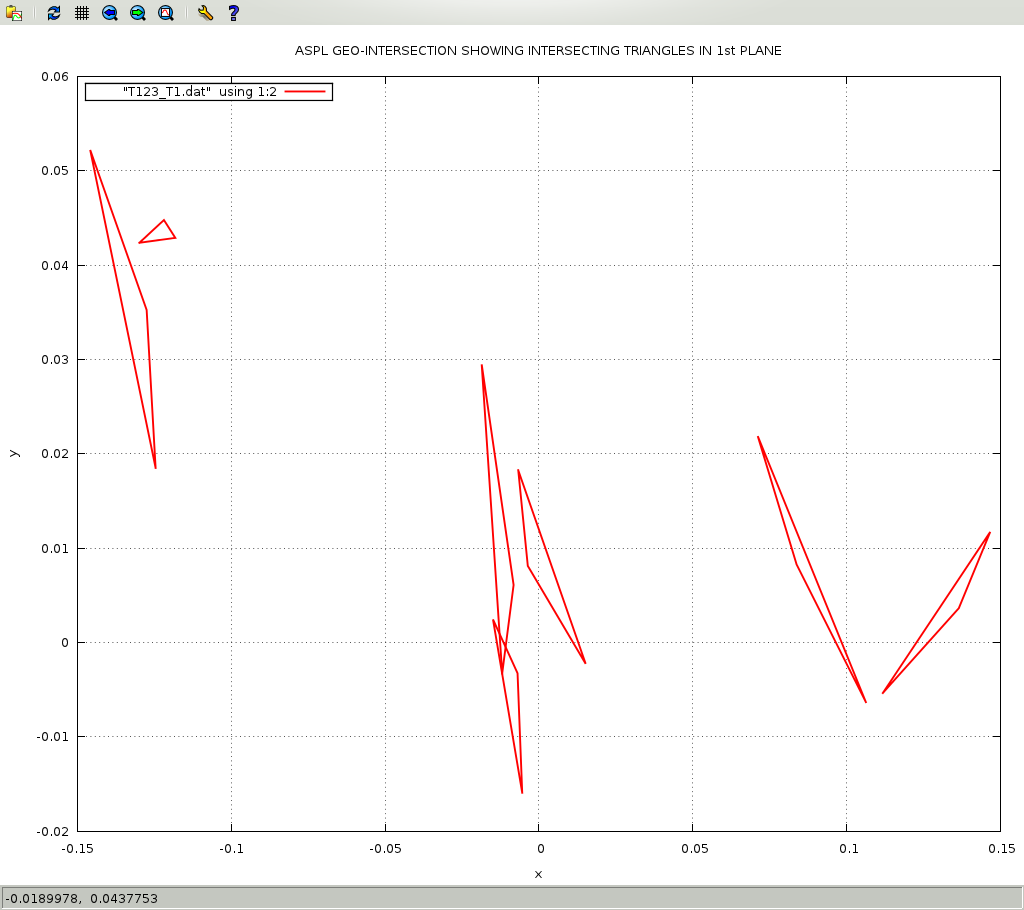Click the -0.01 tick label on the y-axis

pyautogui.click(x=52, y=737)
